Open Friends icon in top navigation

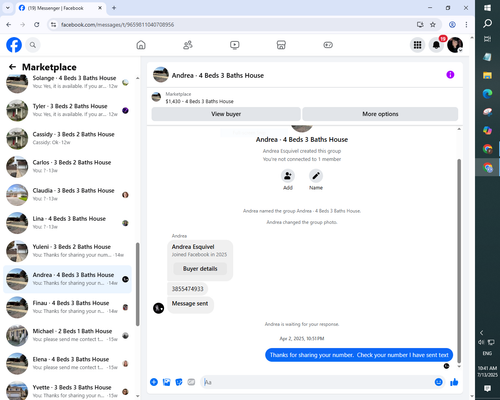coord(188,45)
